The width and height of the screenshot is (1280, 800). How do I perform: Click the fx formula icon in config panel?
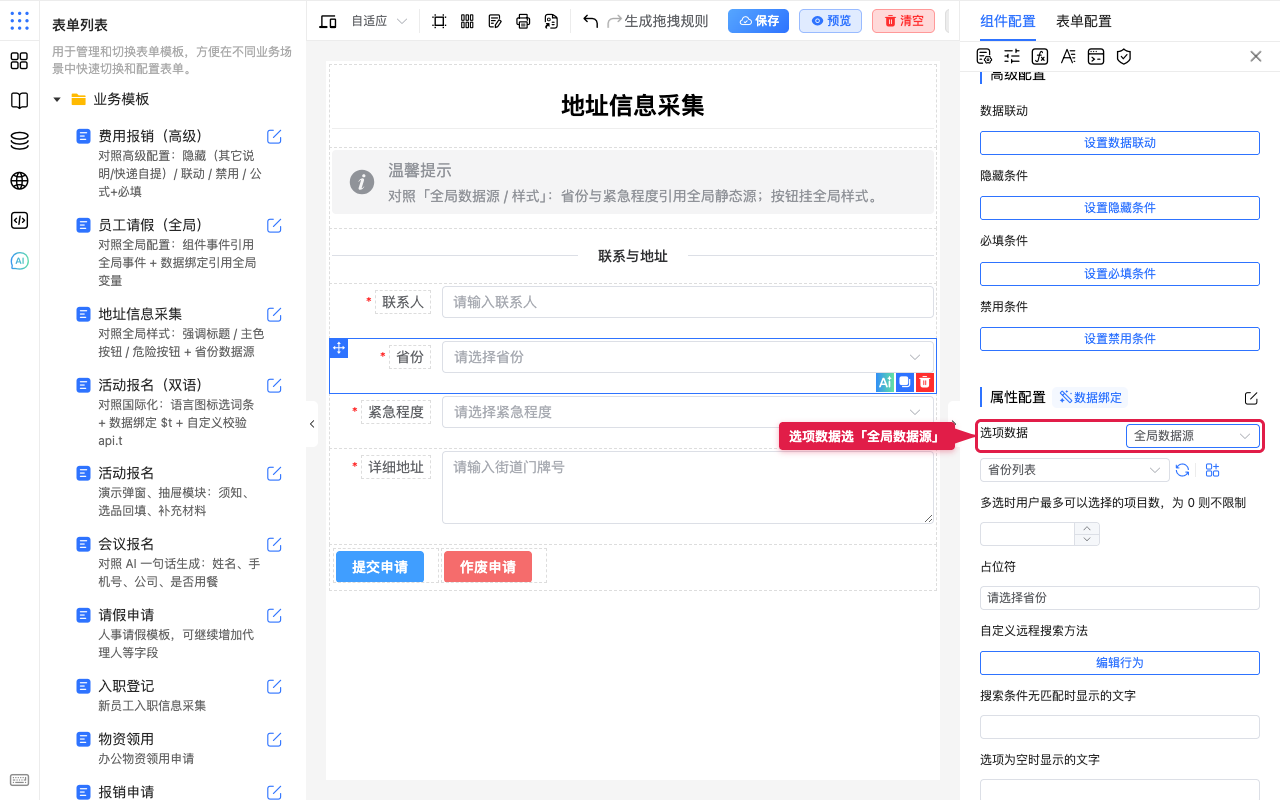tap(1040, 56)
